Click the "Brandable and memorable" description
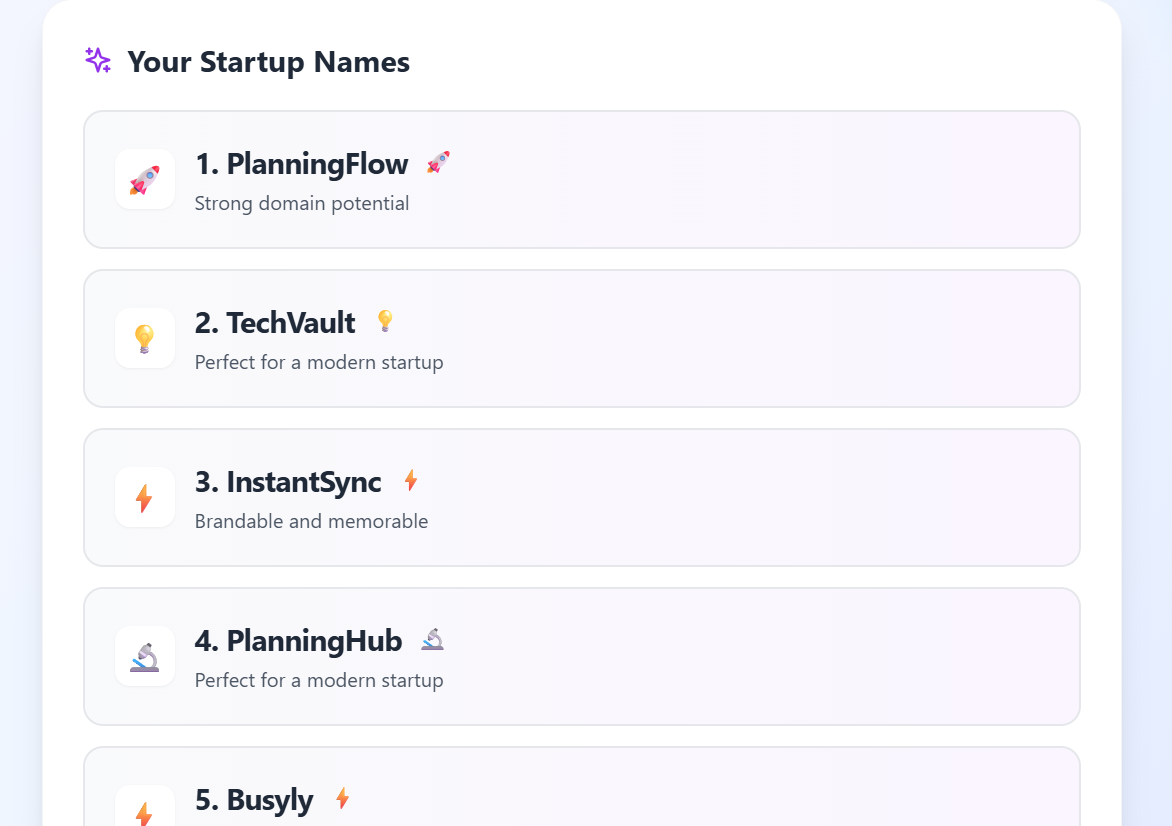The height and width of the screenshot is (826, 1172). (311, 522)
